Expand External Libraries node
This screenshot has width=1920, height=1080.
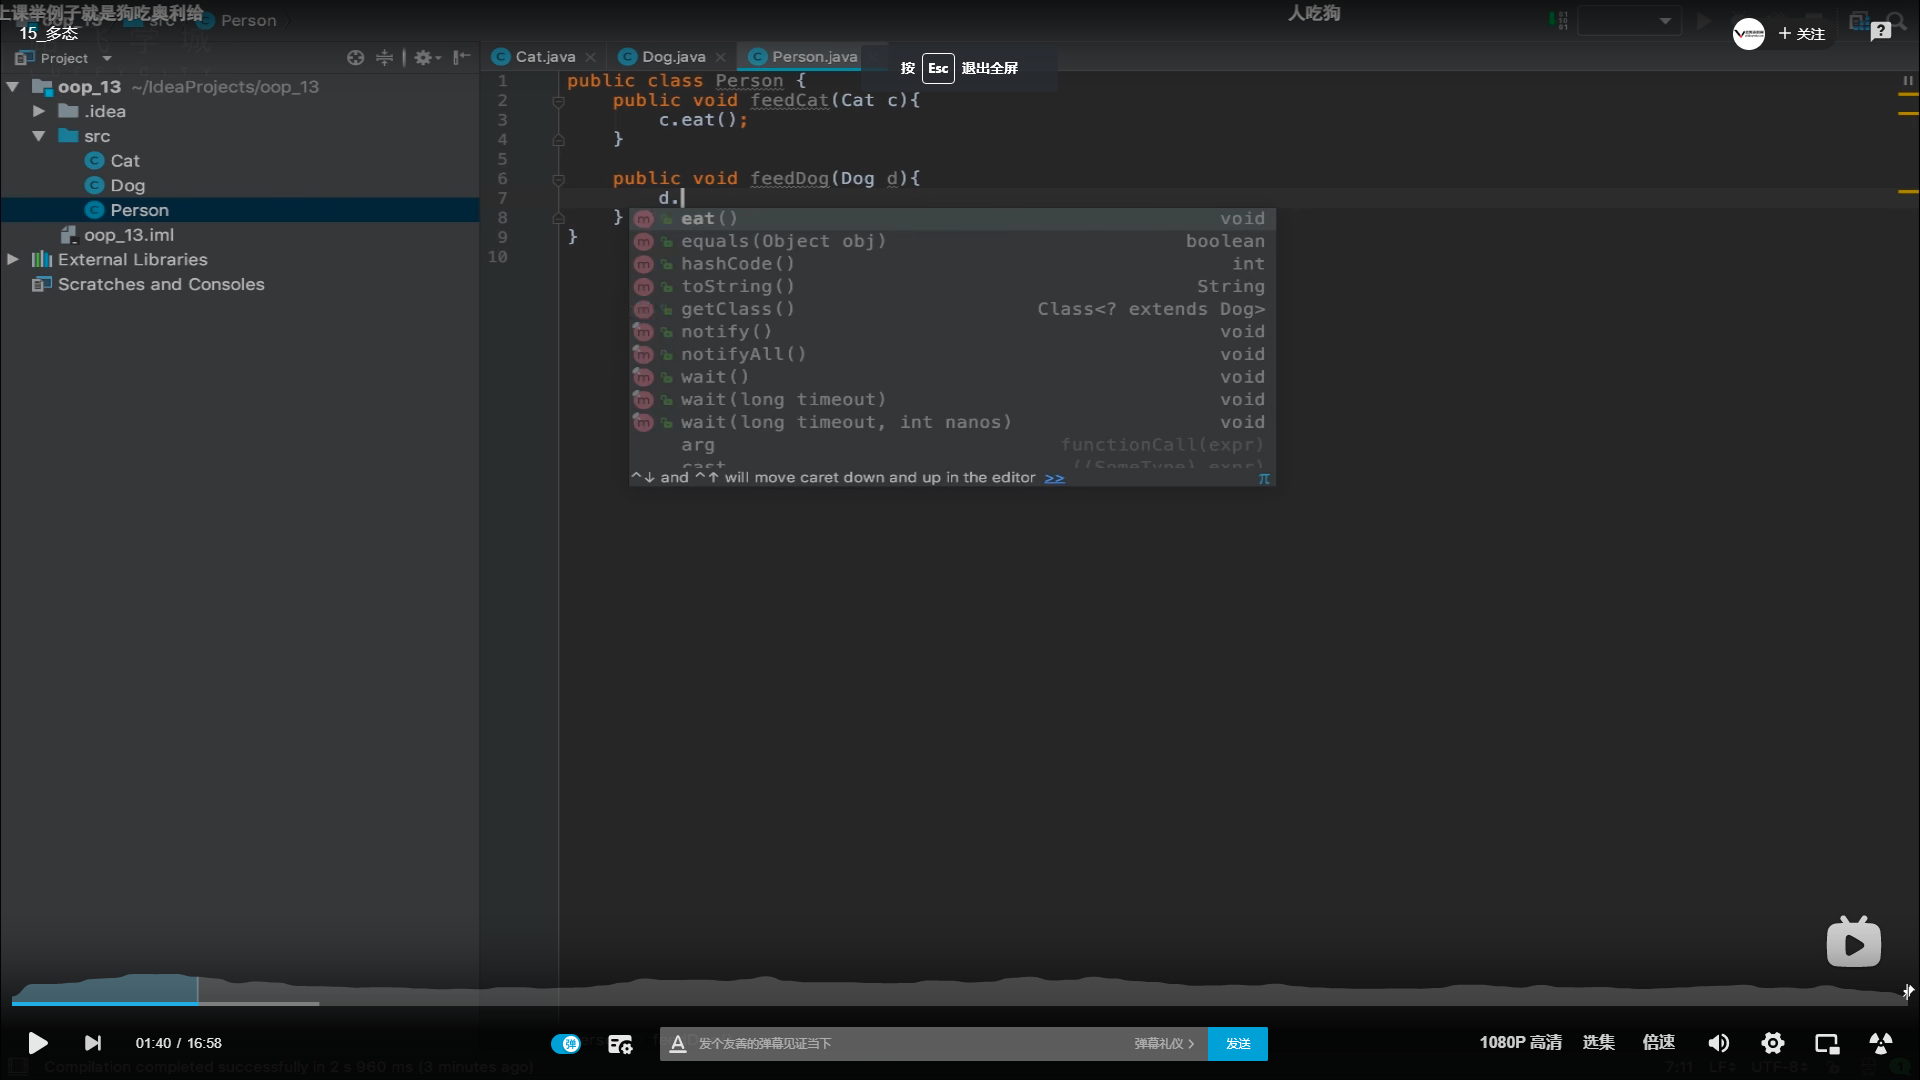coord(13,259)
